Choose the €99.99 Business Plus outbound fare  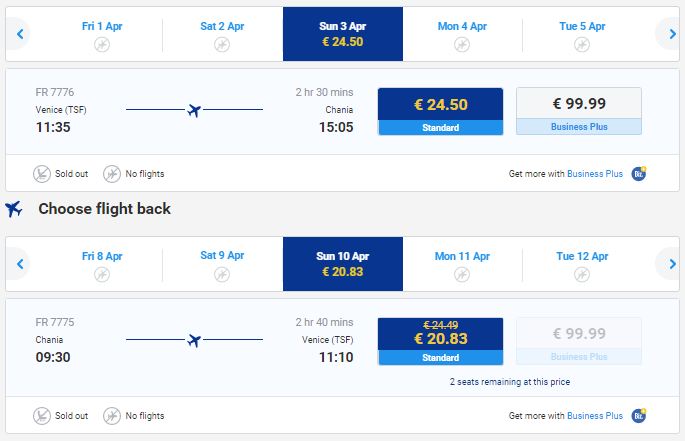(x=579, y=111)
